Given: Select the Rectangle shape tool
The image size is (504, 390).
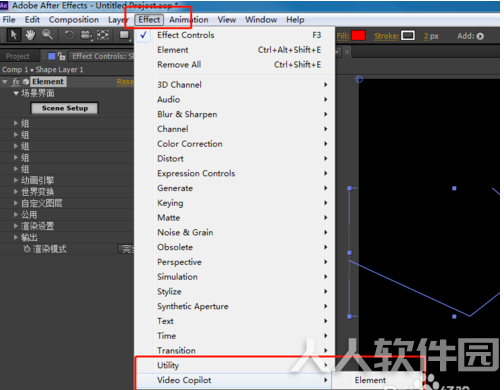Looking at the screenshot, I should click(x=124, y=35).
